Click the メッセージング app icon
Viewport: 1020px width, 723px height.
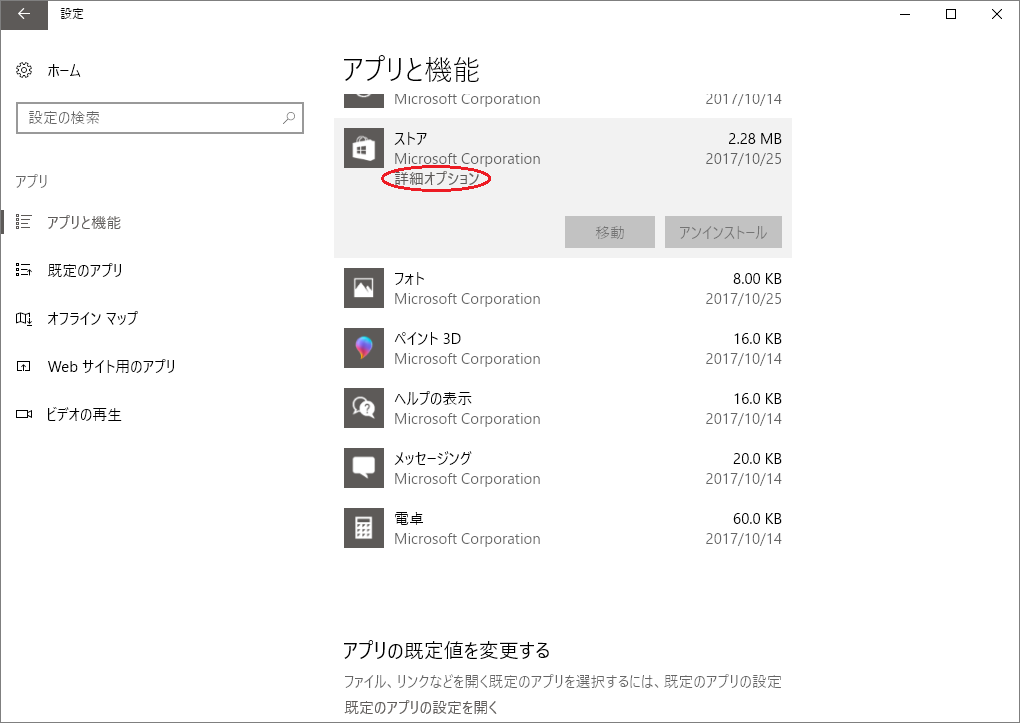364,468
